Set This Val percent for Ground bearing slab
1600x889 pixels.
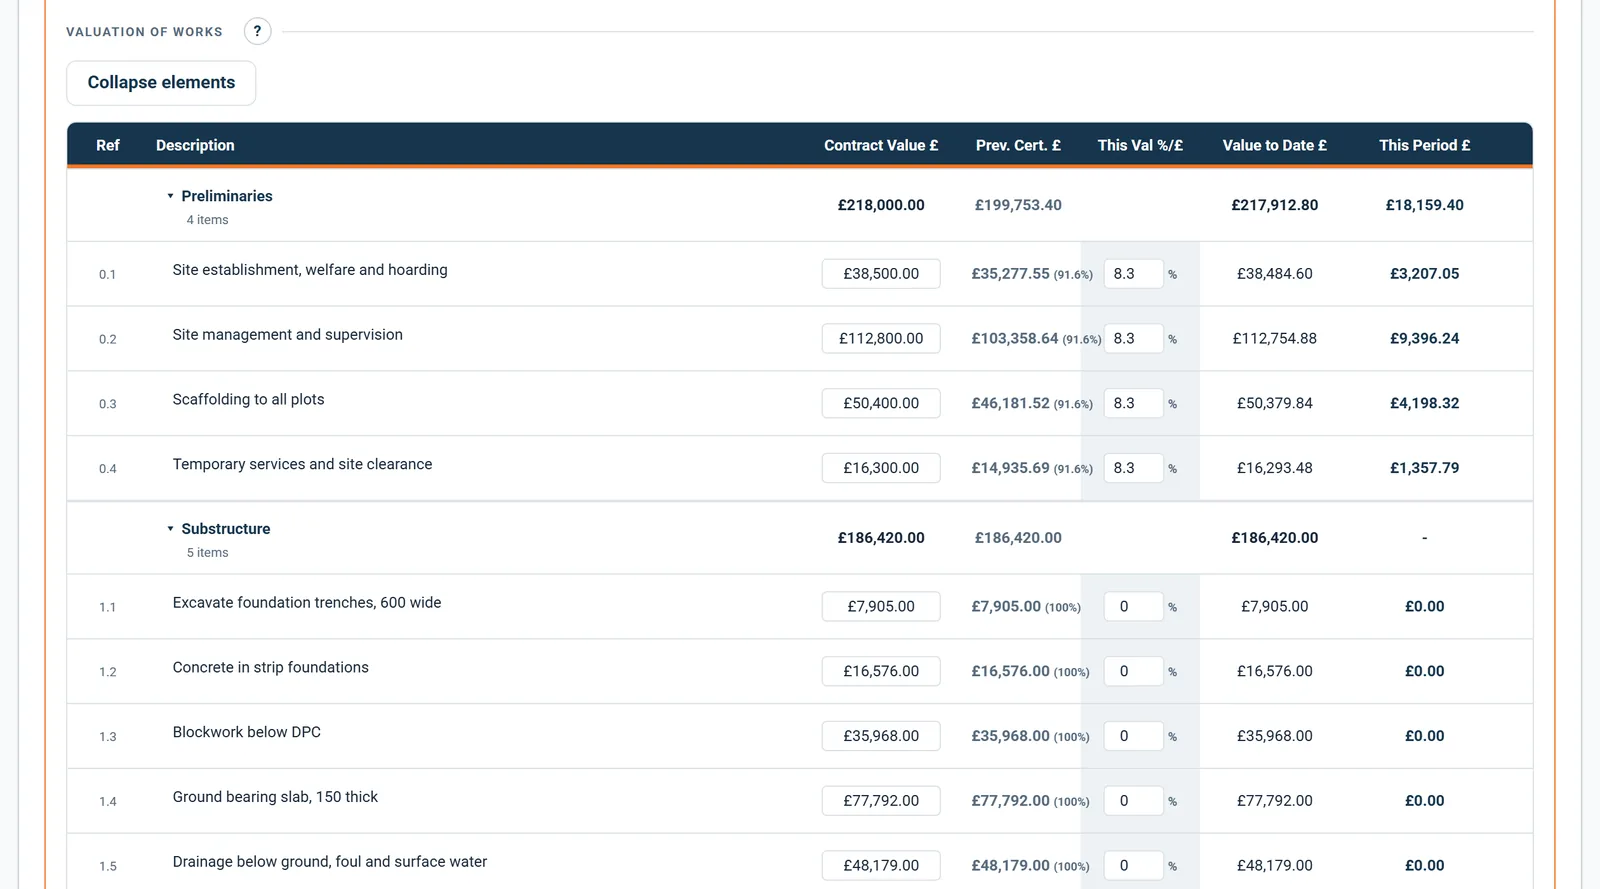(1134, 801)
